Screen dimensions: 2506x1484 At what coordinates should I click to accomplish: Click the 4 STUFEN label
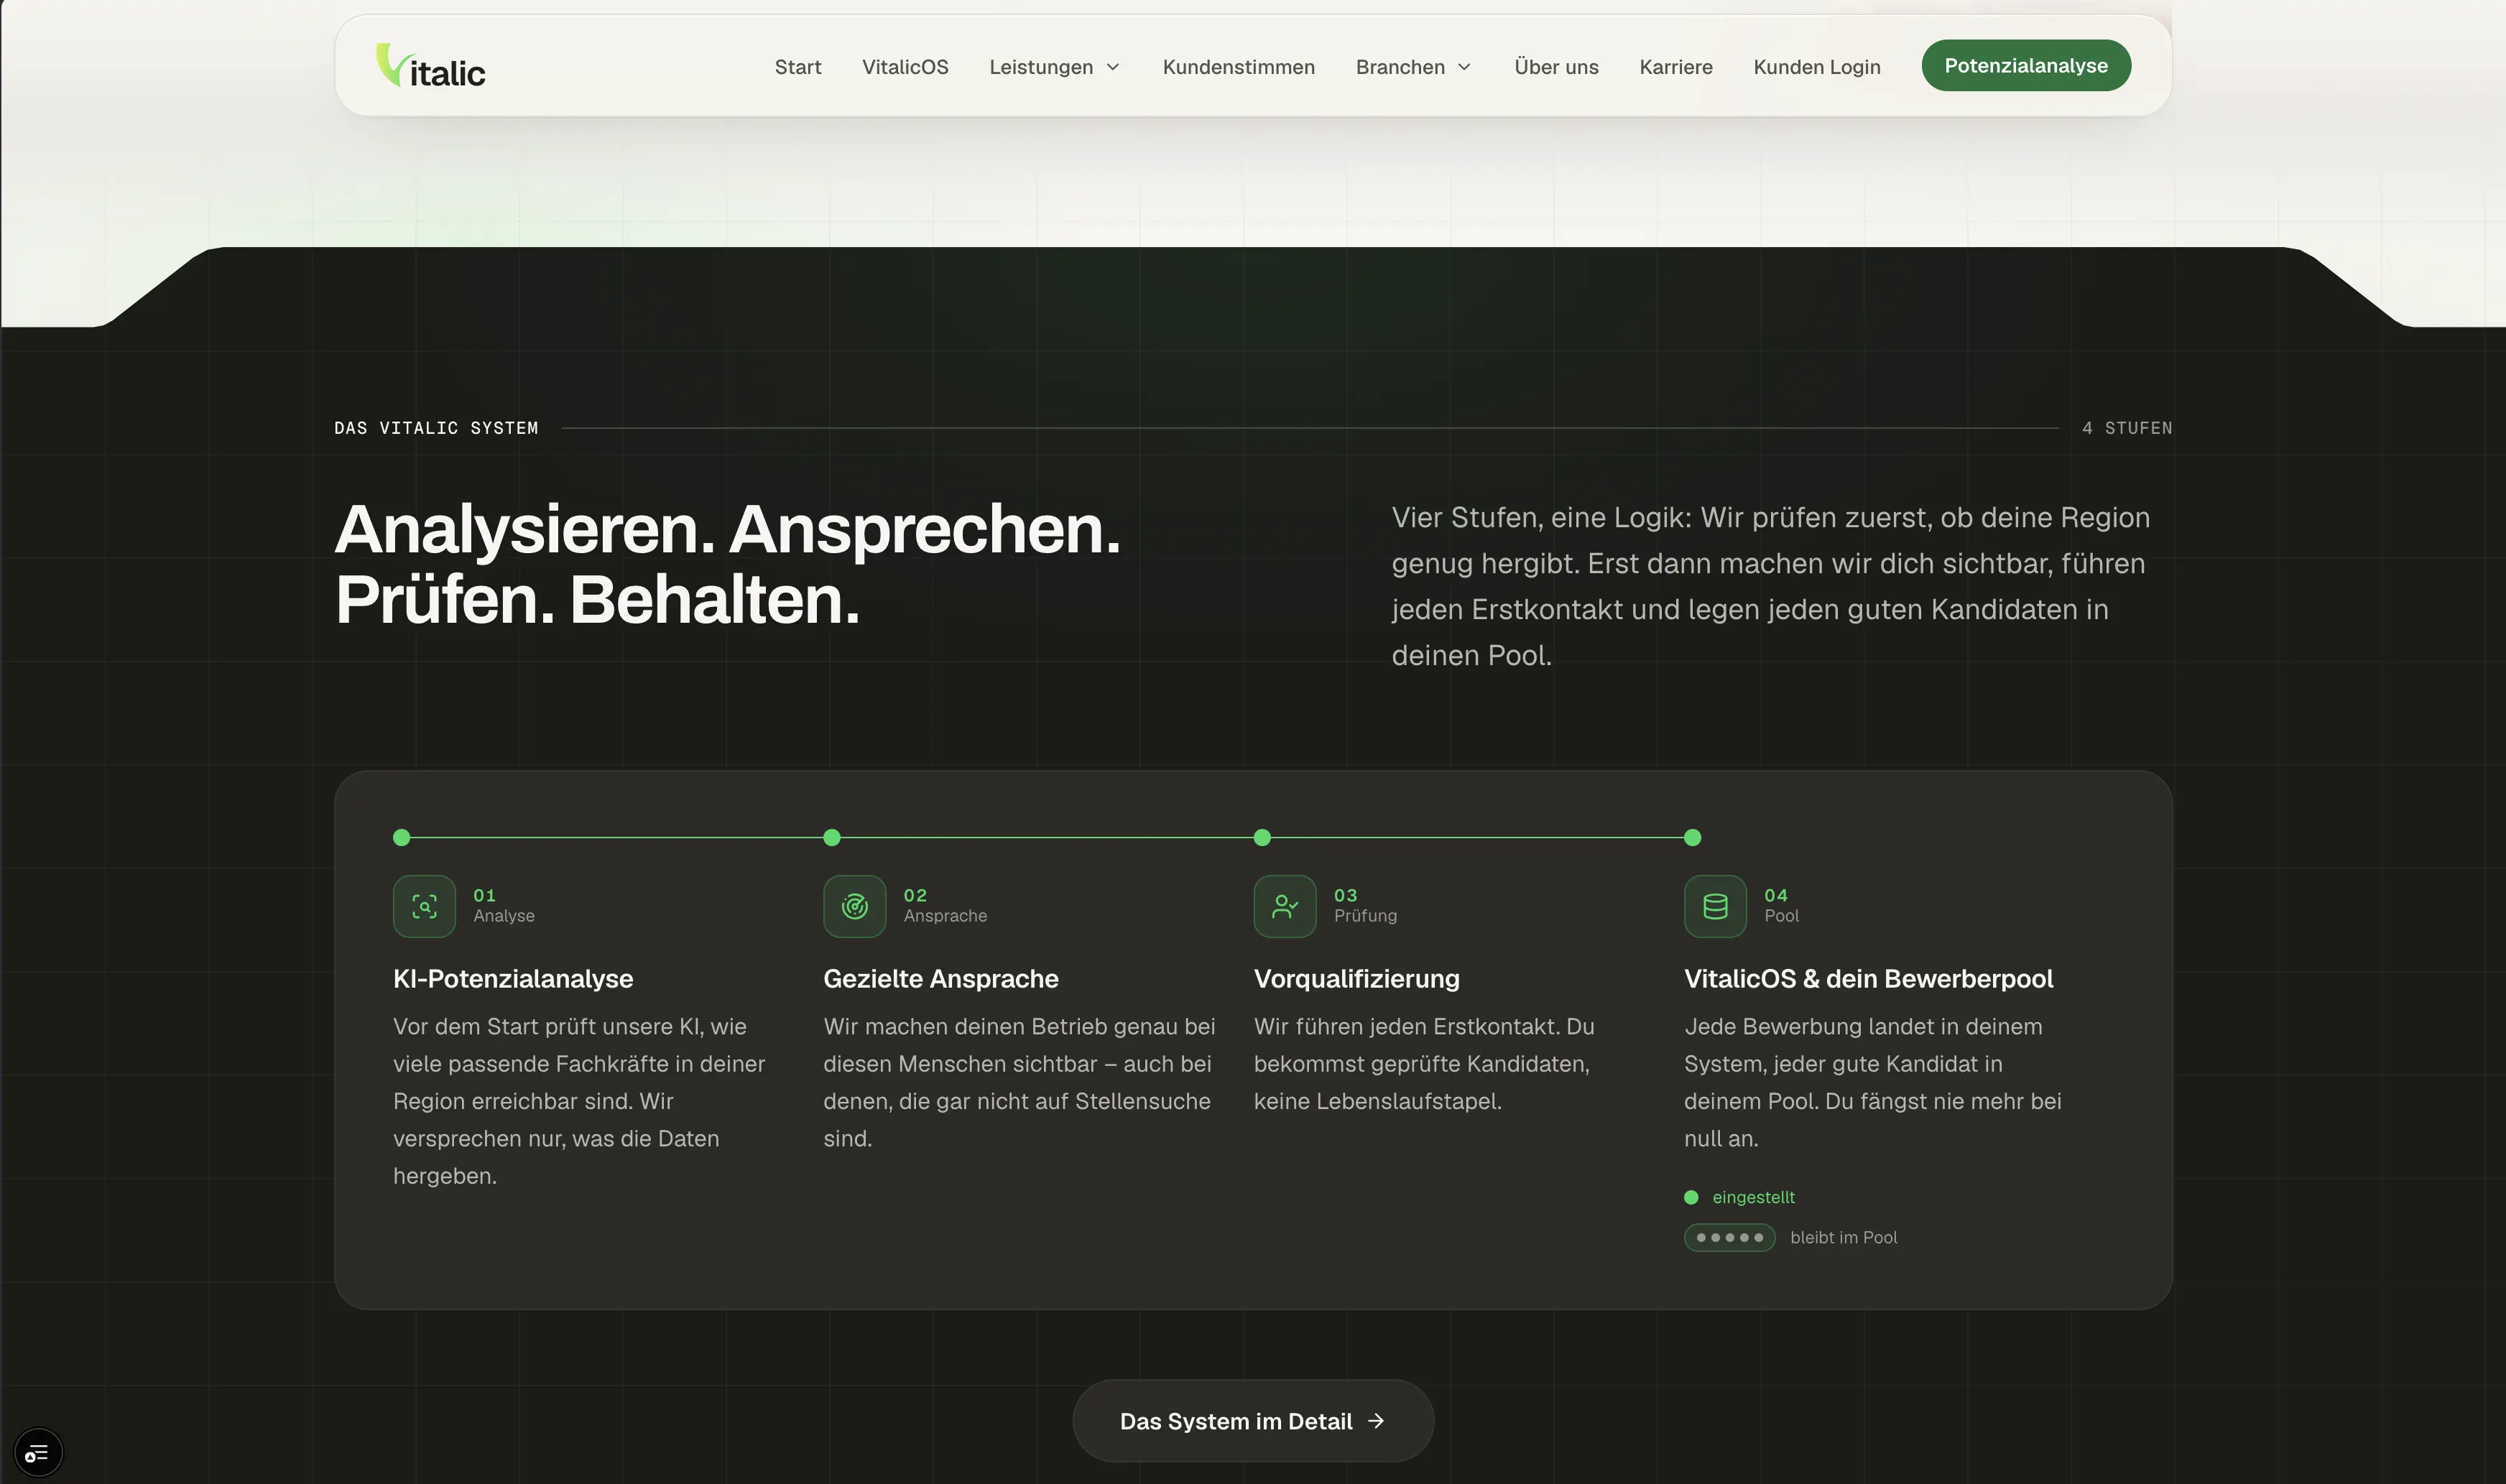pos(2126,428)
